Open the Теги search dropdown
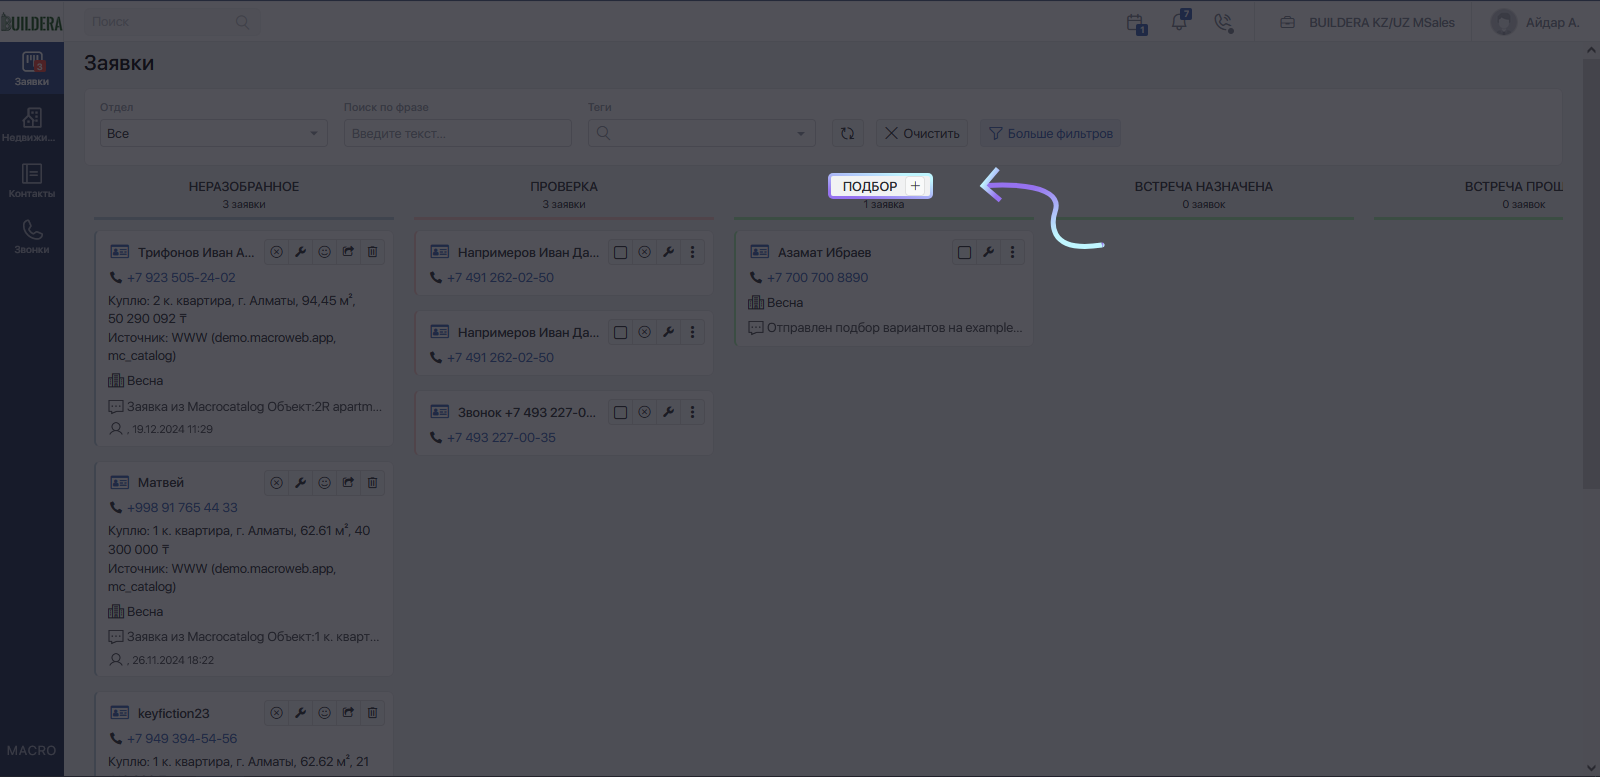This screenshot has width=1600, height=777. click(702, 133)
